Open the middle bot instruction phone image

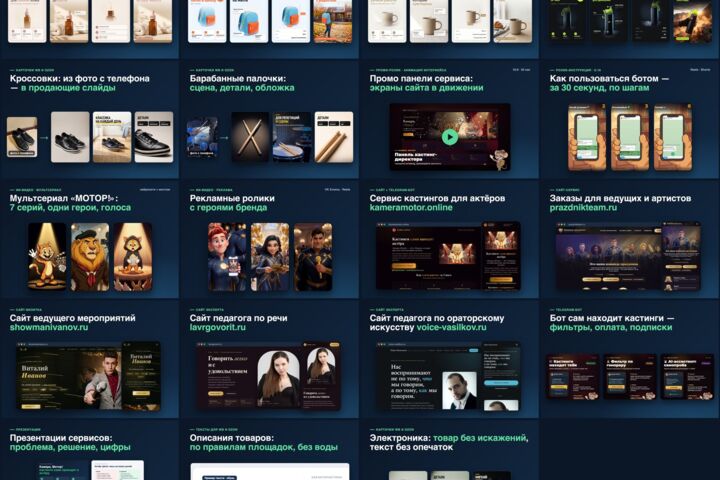(630, 137)
